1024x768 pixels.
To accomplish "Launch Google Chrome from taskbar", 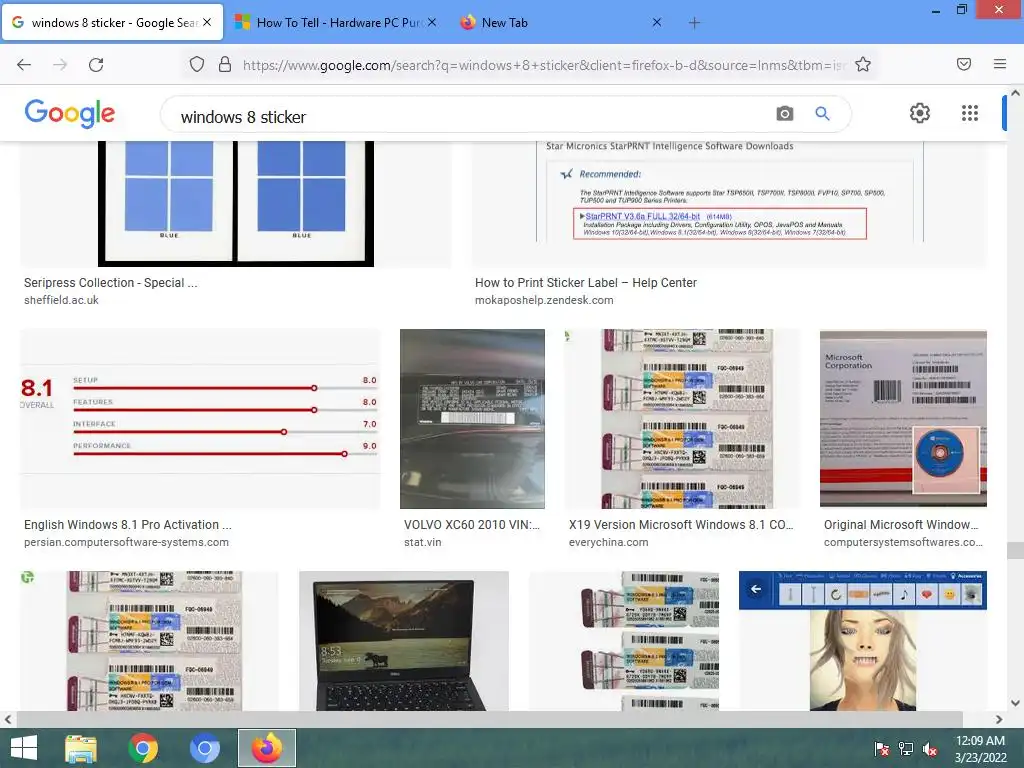I will point(143,748).
